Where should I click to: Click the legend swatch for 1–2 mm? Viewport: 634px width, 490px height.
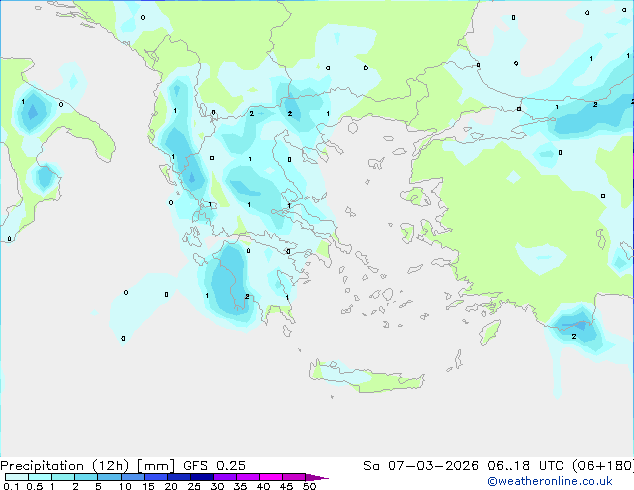coord(63,477)
